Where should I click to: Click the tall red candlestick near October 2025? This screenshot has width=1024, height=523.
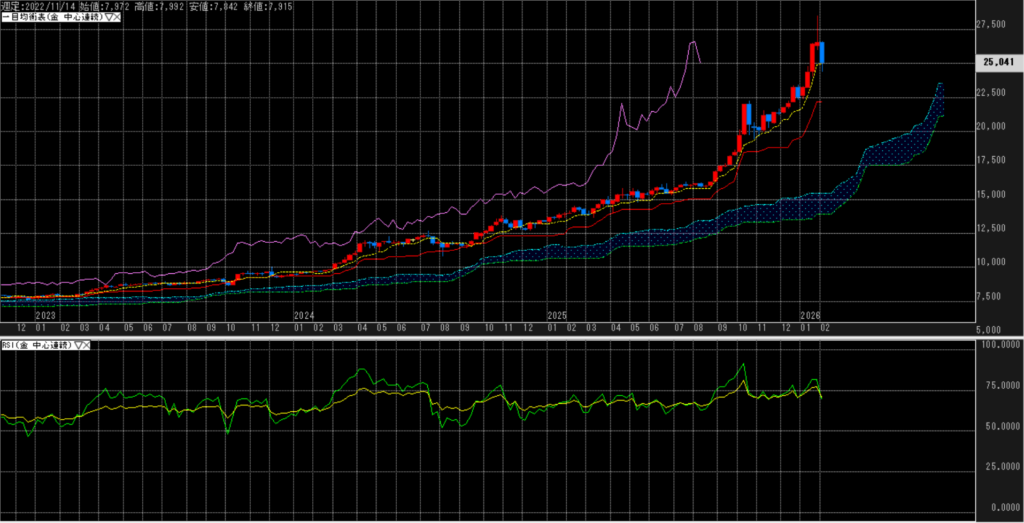coord(745,118)
